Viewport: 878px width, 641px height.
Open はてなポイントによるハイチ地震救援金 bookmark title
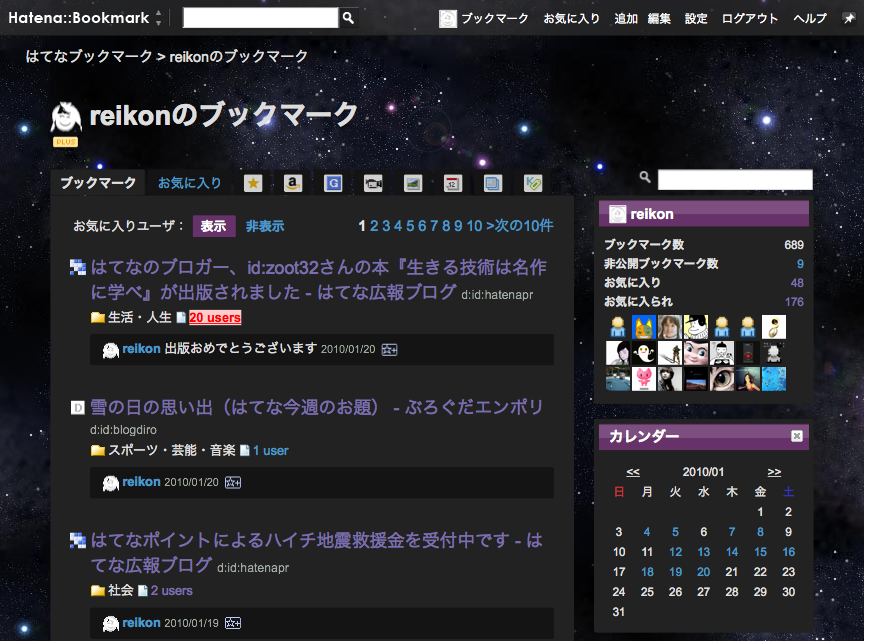317,553
